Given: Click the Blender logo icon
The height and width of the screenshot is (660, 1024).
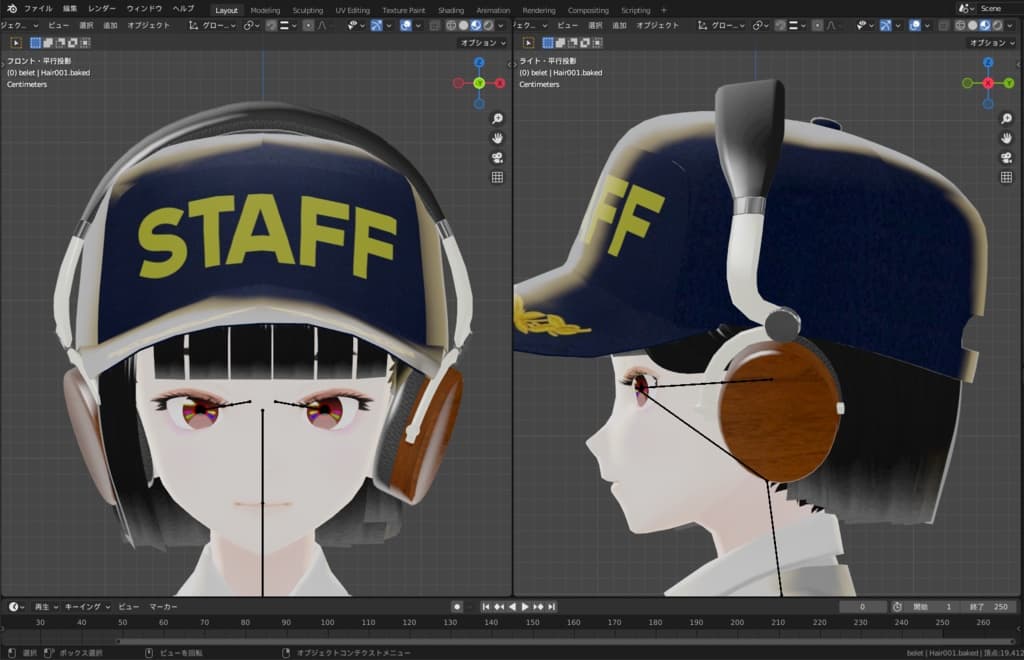Looking at the screenshot, I should [x=10, y=9].
